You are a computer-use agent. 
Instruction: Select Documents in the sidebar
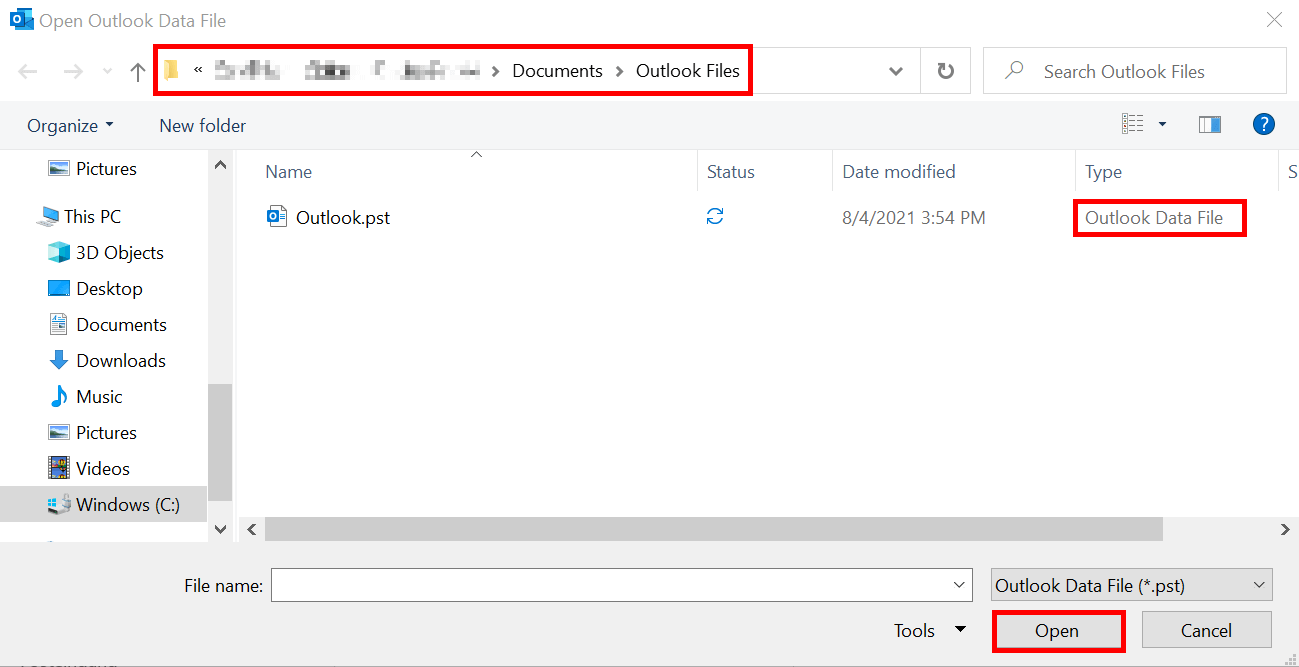click(x=121, y=324)
